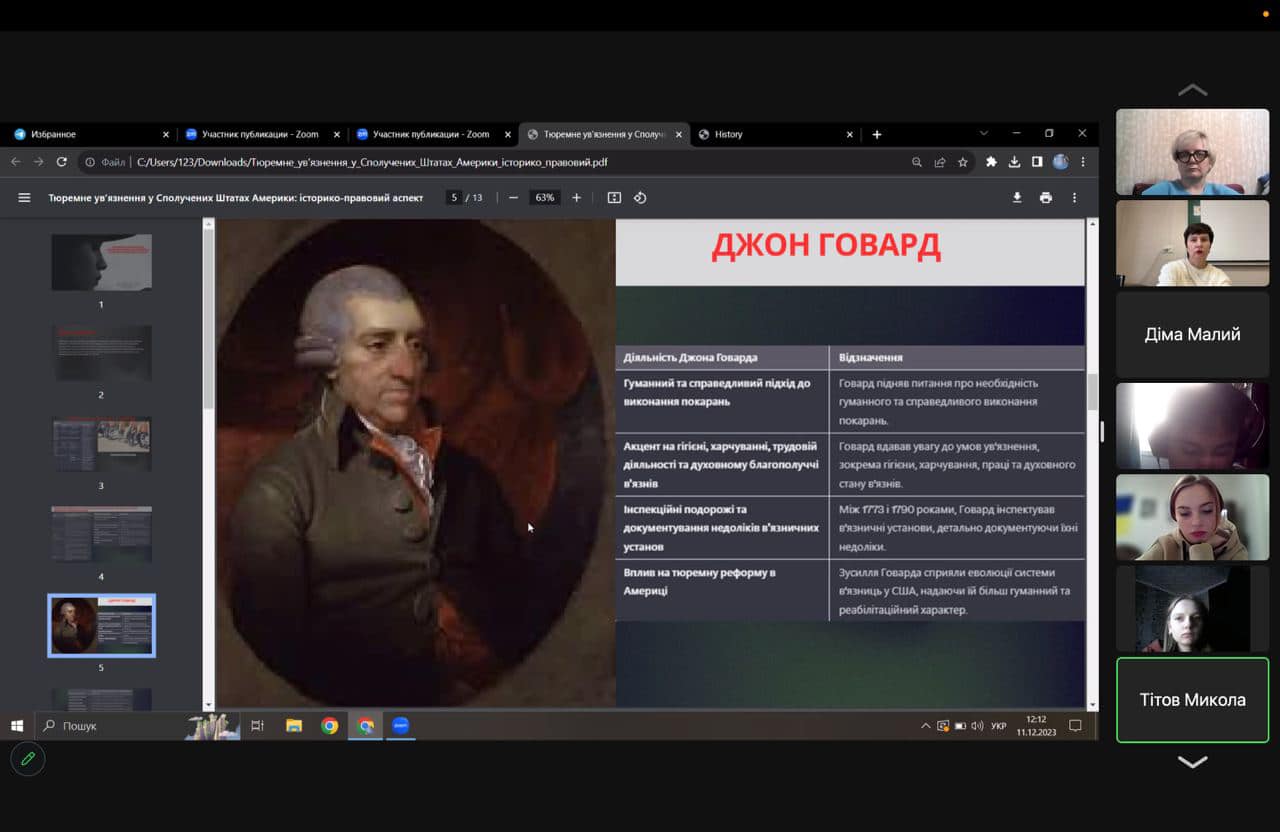Download the PDF file
Viewport: 1280px width, 832px height.
(1017, 198)
